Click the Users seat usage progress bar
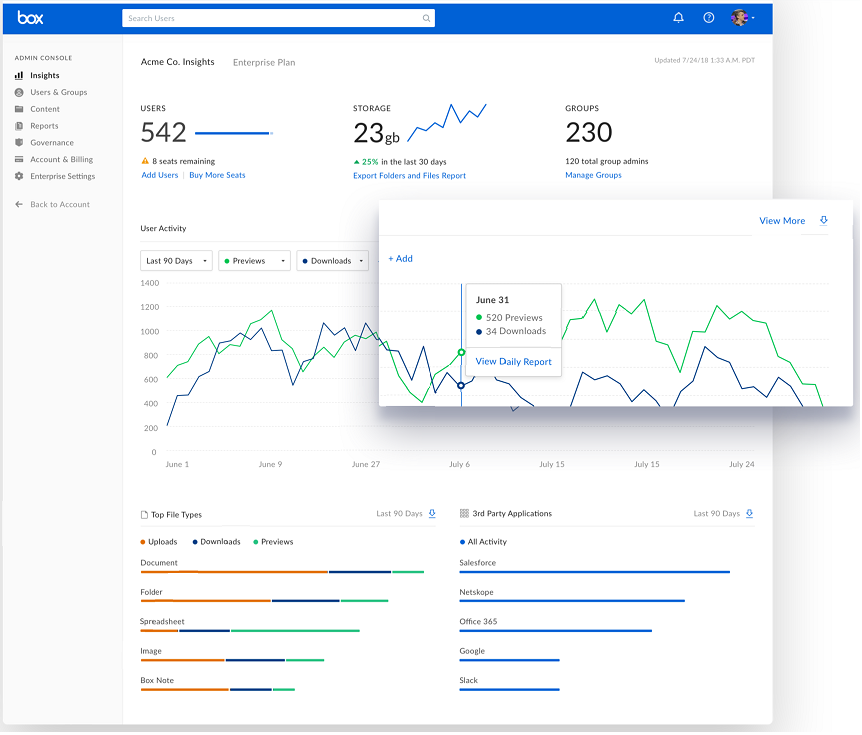Viewport: 862px width, 735px height. click(234, 133)
